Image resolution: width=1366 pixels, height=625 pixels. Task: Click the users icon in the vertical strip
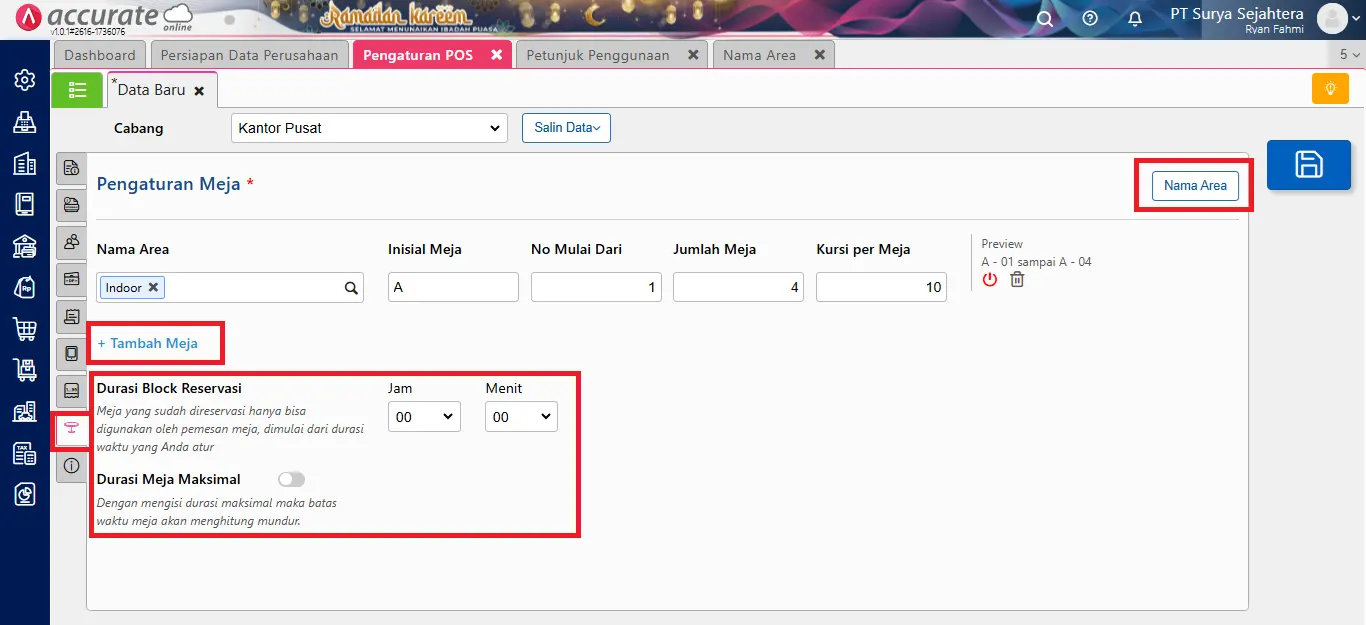pos(71,242)
